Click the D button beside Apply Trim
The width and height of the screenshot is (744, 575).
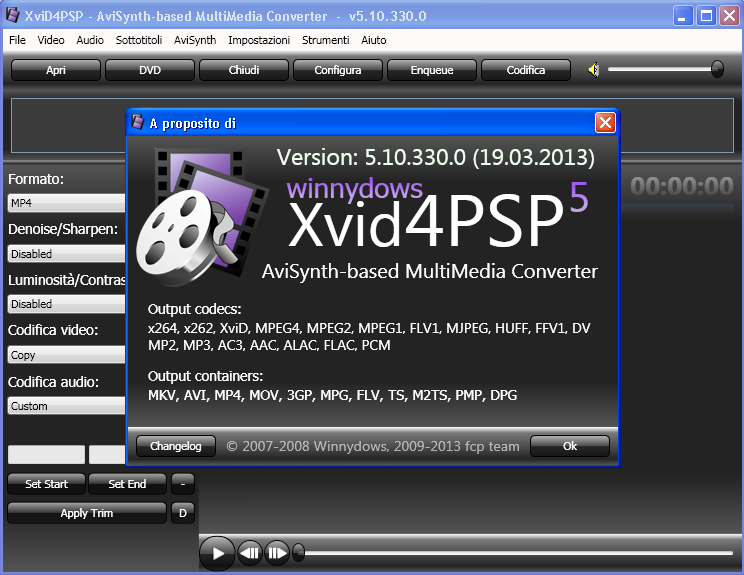point(183,513)
